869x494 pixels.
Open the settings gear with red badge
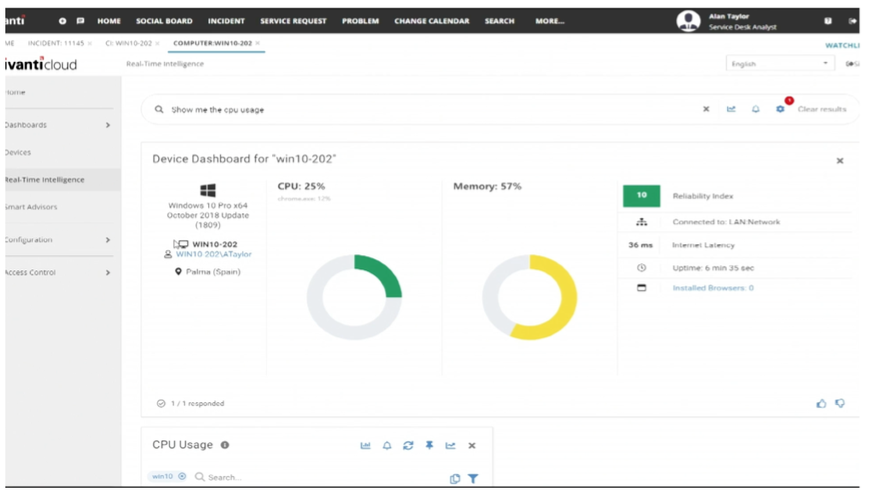pyautogui.click(x=780, y=109)
